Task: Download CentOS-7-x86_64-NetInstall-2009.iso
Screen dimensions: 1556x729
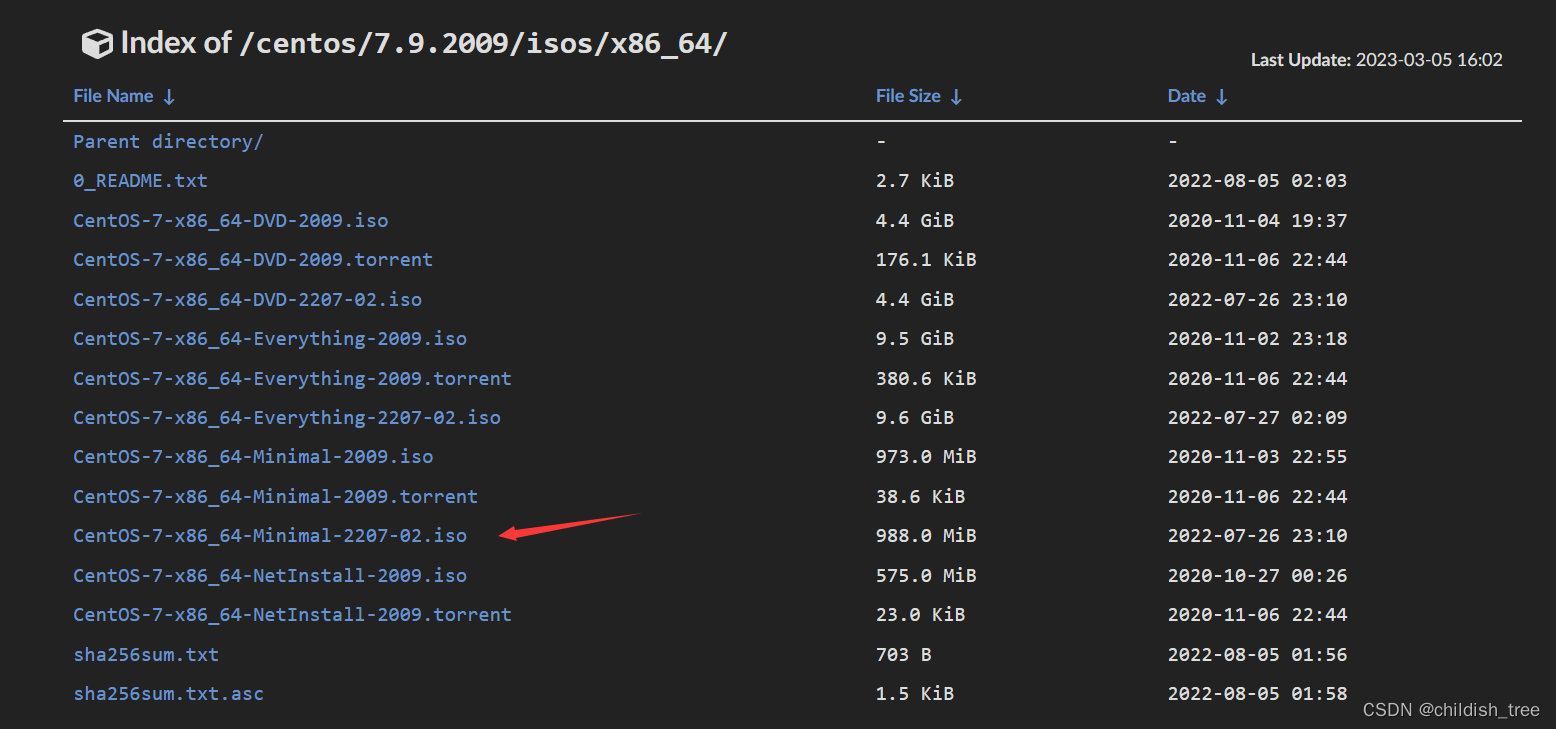Action: [270, 575]
